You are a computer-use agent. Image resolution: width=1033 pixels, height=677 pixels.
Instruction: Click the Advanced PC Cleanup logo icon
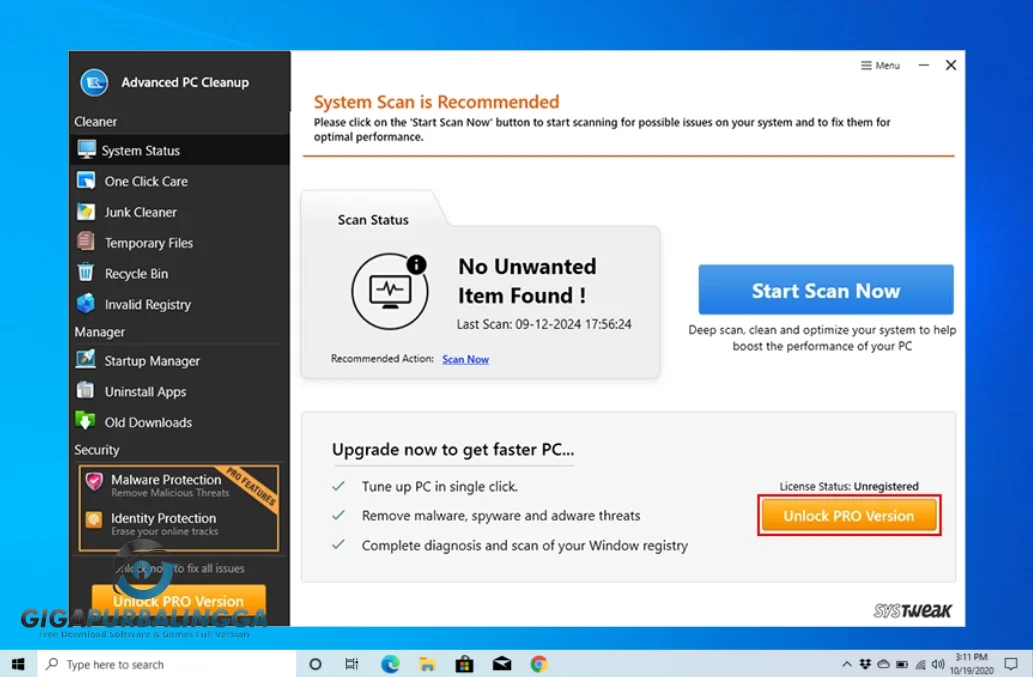click(94, 82)
